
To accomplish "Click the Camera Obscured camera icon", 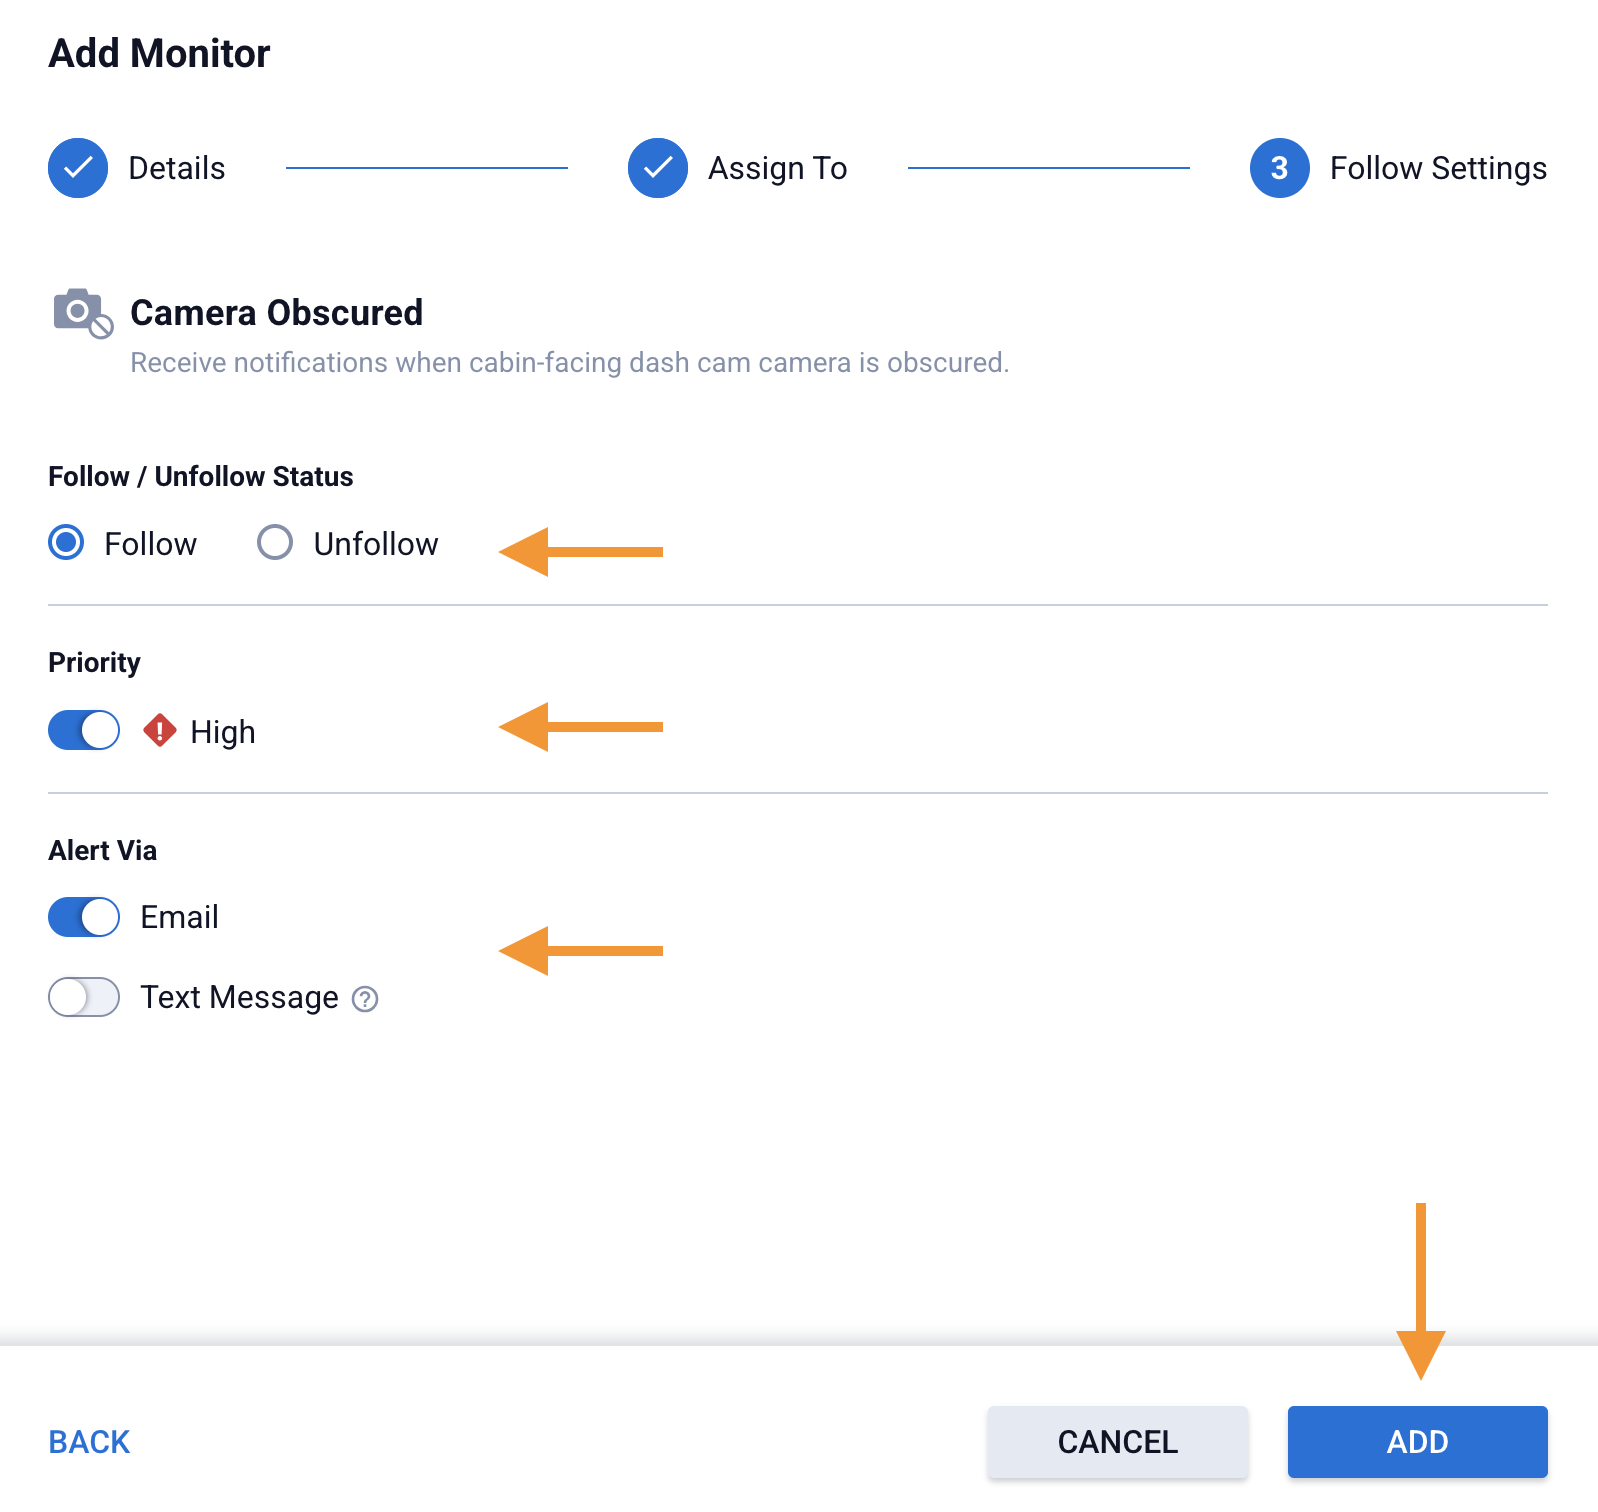I will (82, 314).
